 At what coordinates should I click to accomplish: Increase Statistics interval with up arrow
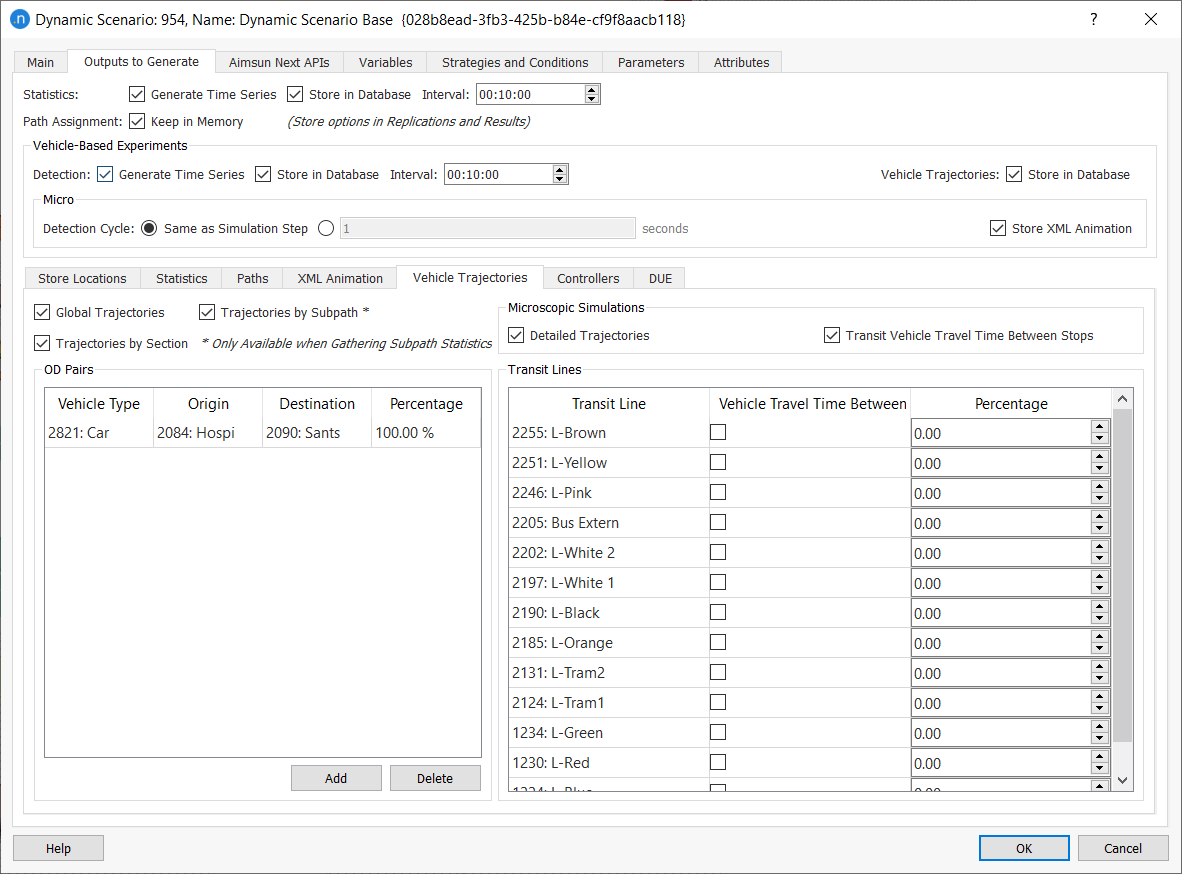pos(592,89)
